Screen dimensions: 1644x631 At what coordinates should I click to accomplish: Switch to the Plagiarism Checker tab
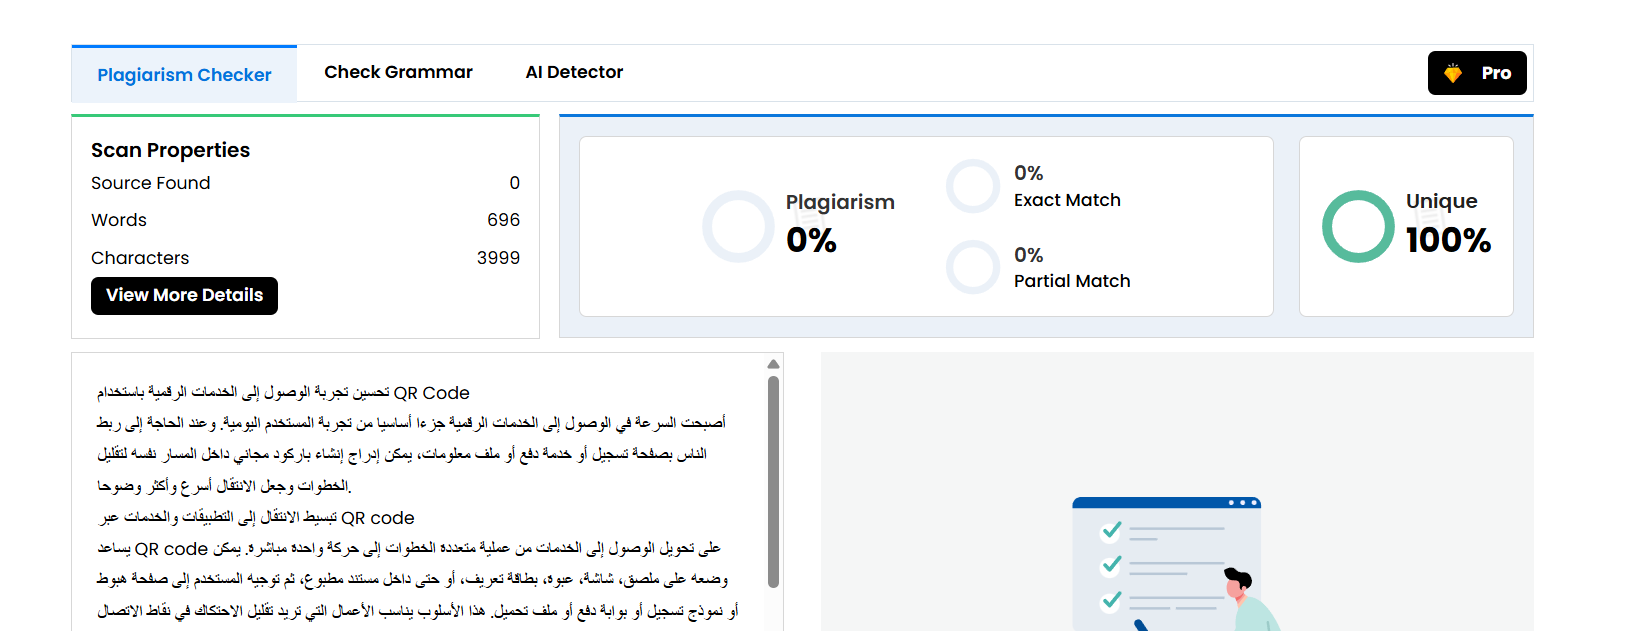click(x=184, y=75)
